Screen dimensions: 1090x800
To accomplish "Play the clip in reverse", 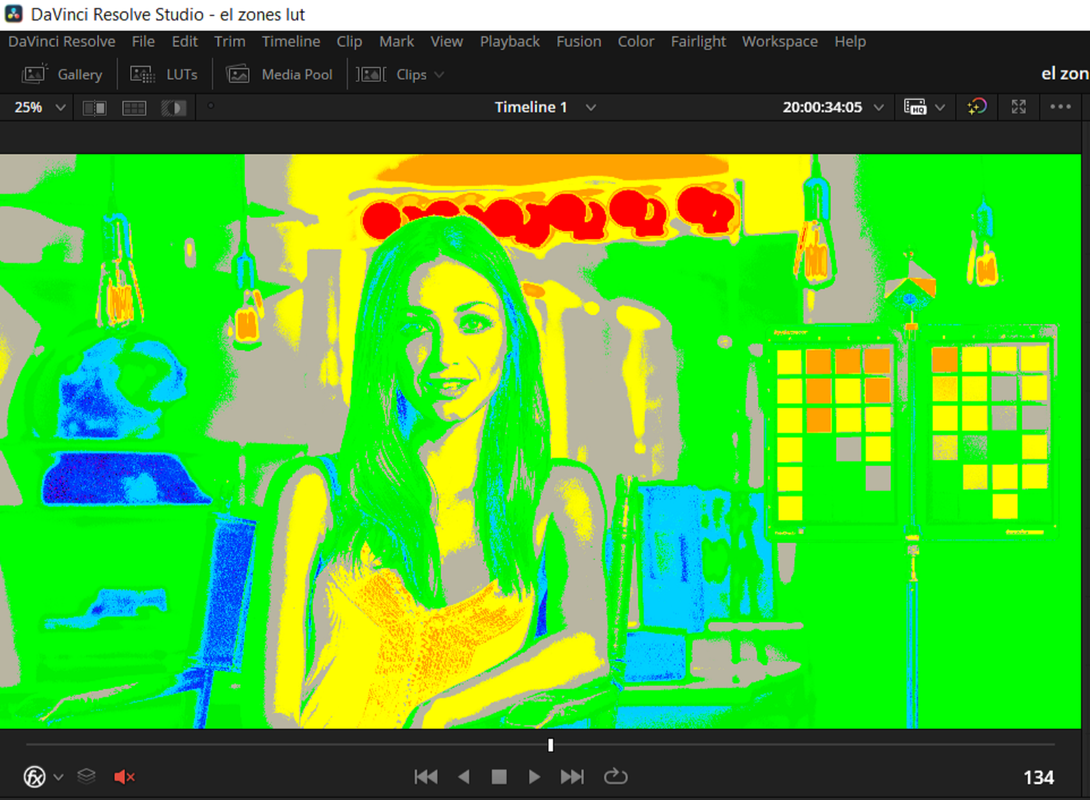I will pyautogui.click(x=464, y=776).
